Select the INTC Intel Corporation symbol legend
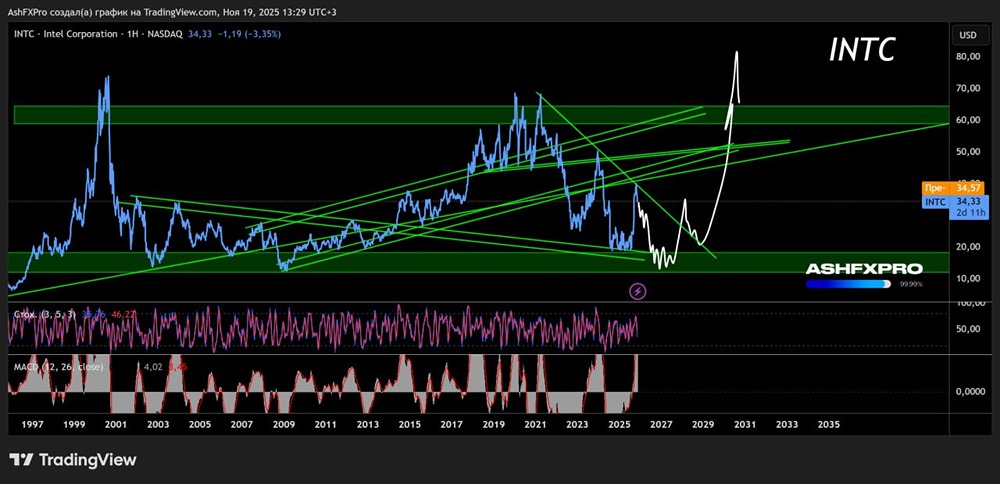The width and height of the screenshot is (1000, 484). (99, 34)
